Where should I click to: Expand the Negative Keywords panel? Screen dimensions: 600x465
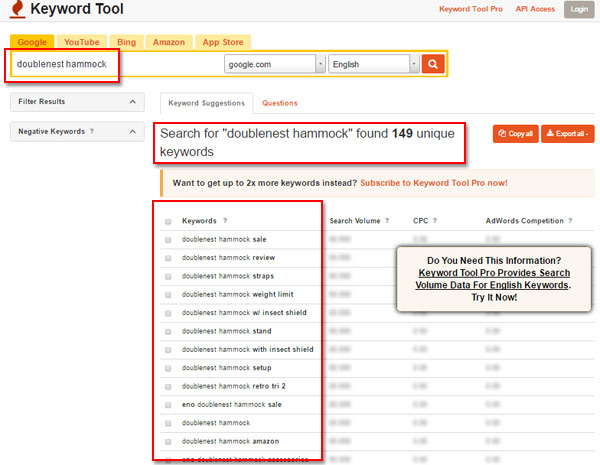point(77,132)
